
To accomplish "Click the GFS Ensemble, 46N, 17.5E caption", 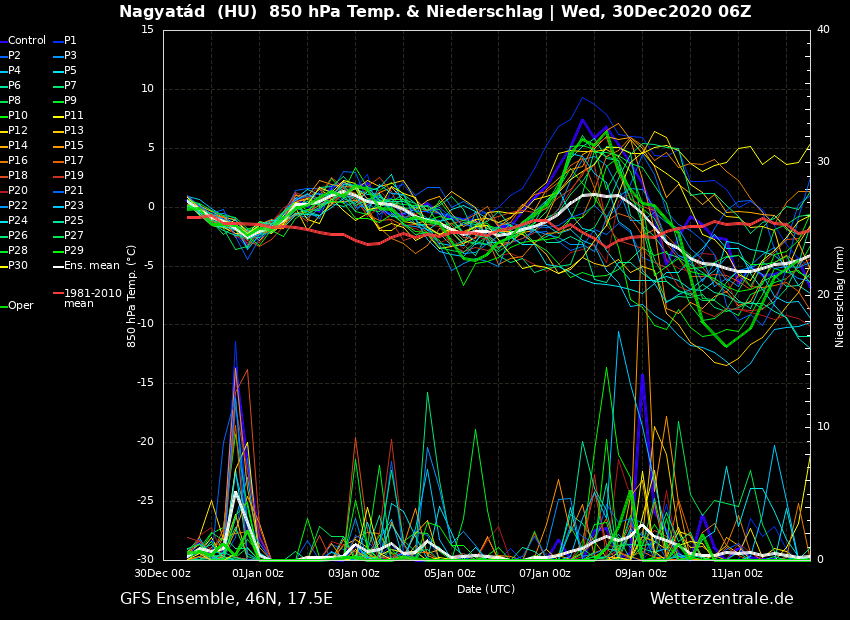I will tap(226, 599).
